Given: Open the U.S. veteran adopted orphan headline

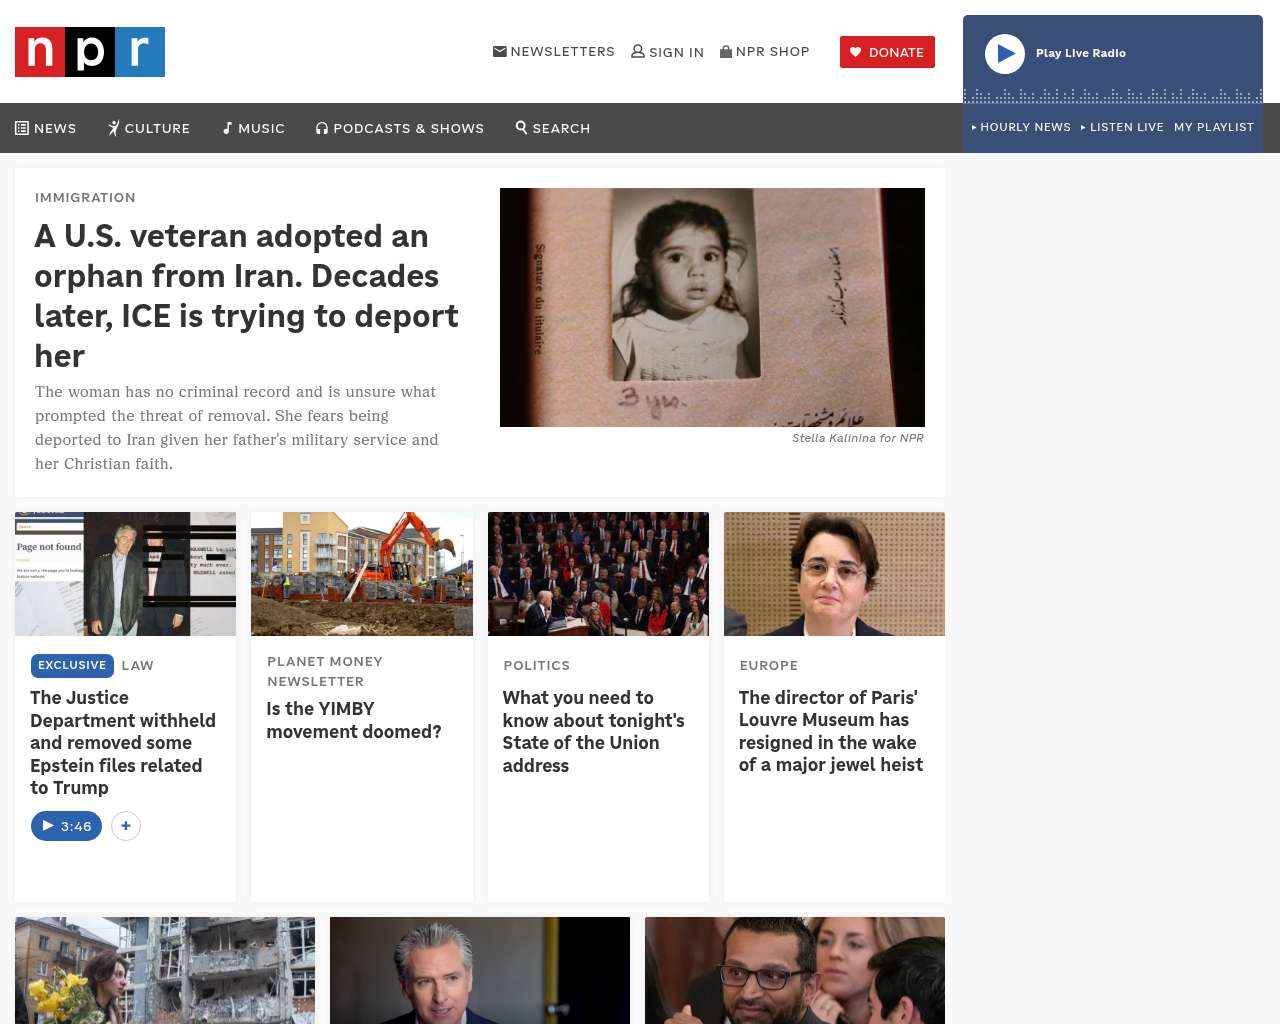Looking at the screenshot, I should (246, 296).
